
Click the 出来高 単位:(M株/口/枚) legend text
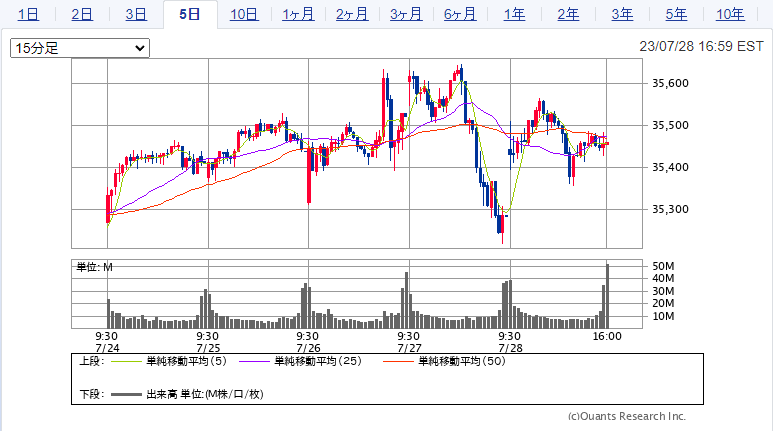[x=205, y=395]
